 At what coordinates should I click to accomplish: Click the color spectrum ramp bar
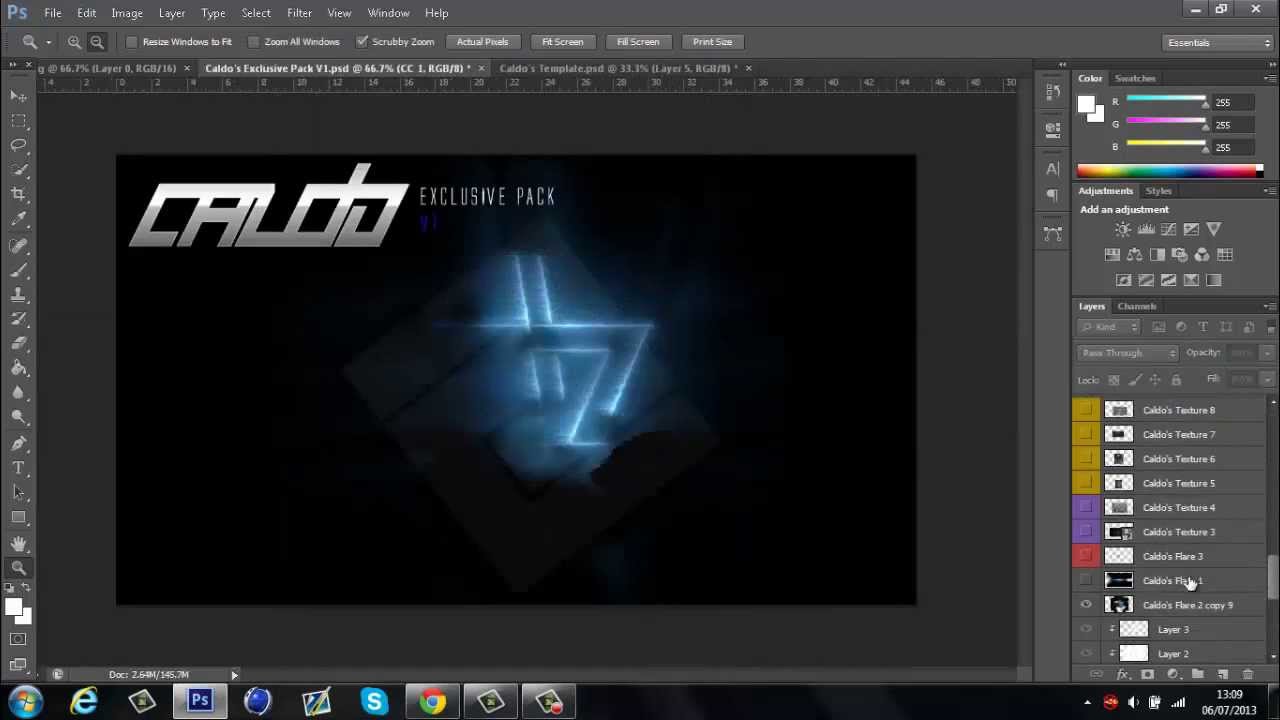1170,171
